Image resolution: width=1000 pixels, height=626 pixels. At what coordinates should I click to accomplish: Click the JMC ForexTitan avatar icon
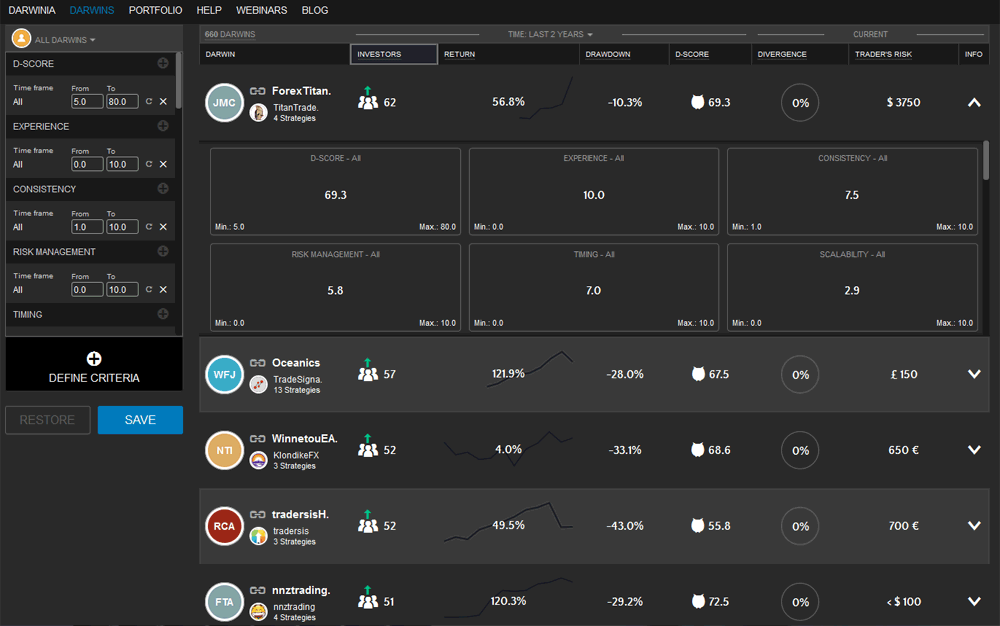[224, 103]
